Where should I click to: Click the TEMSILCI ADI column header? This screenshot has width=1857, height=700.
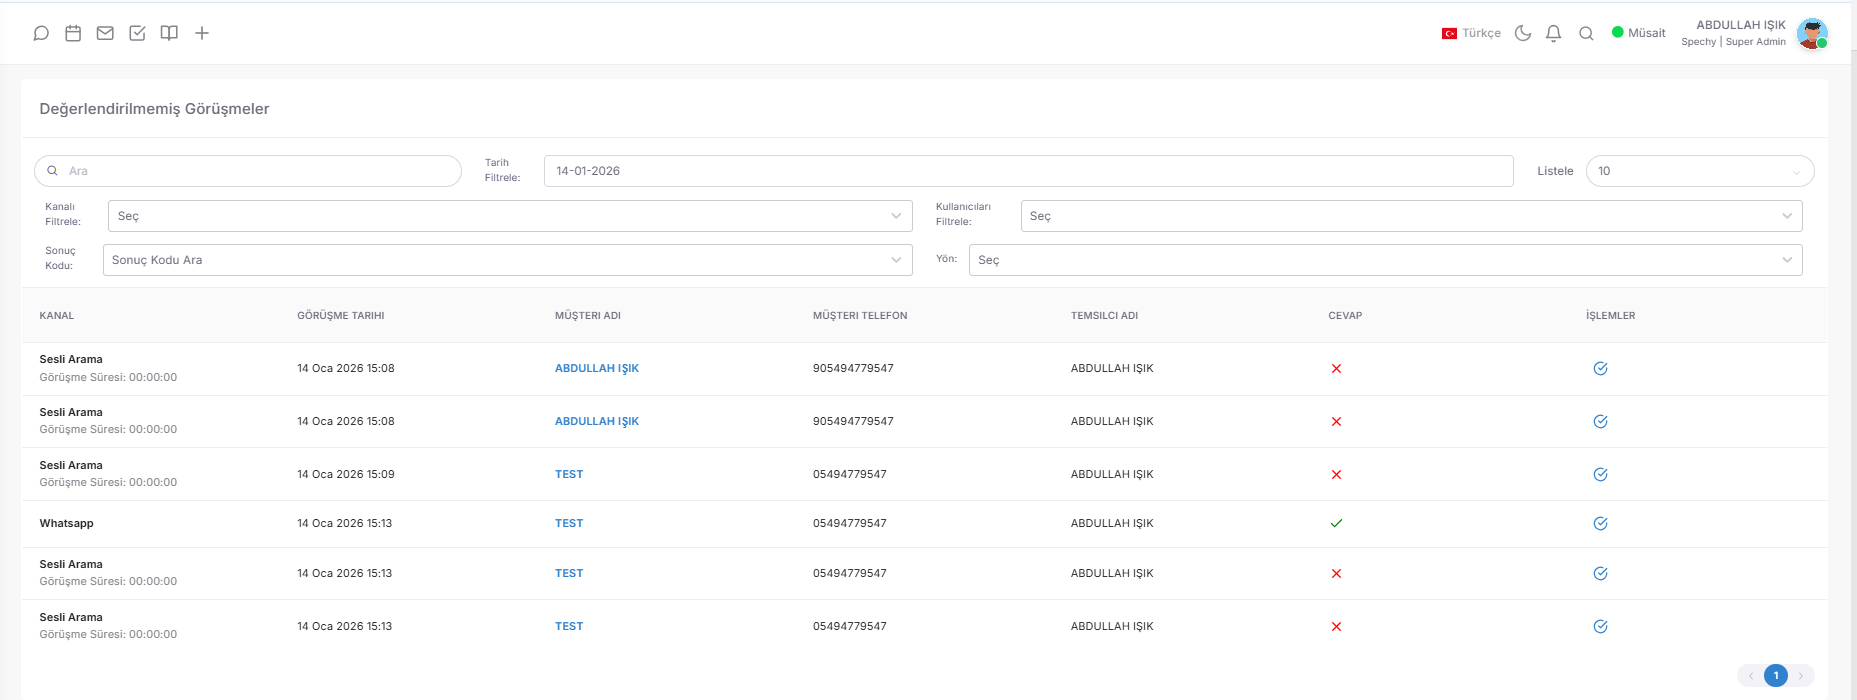coord(1104,315)
